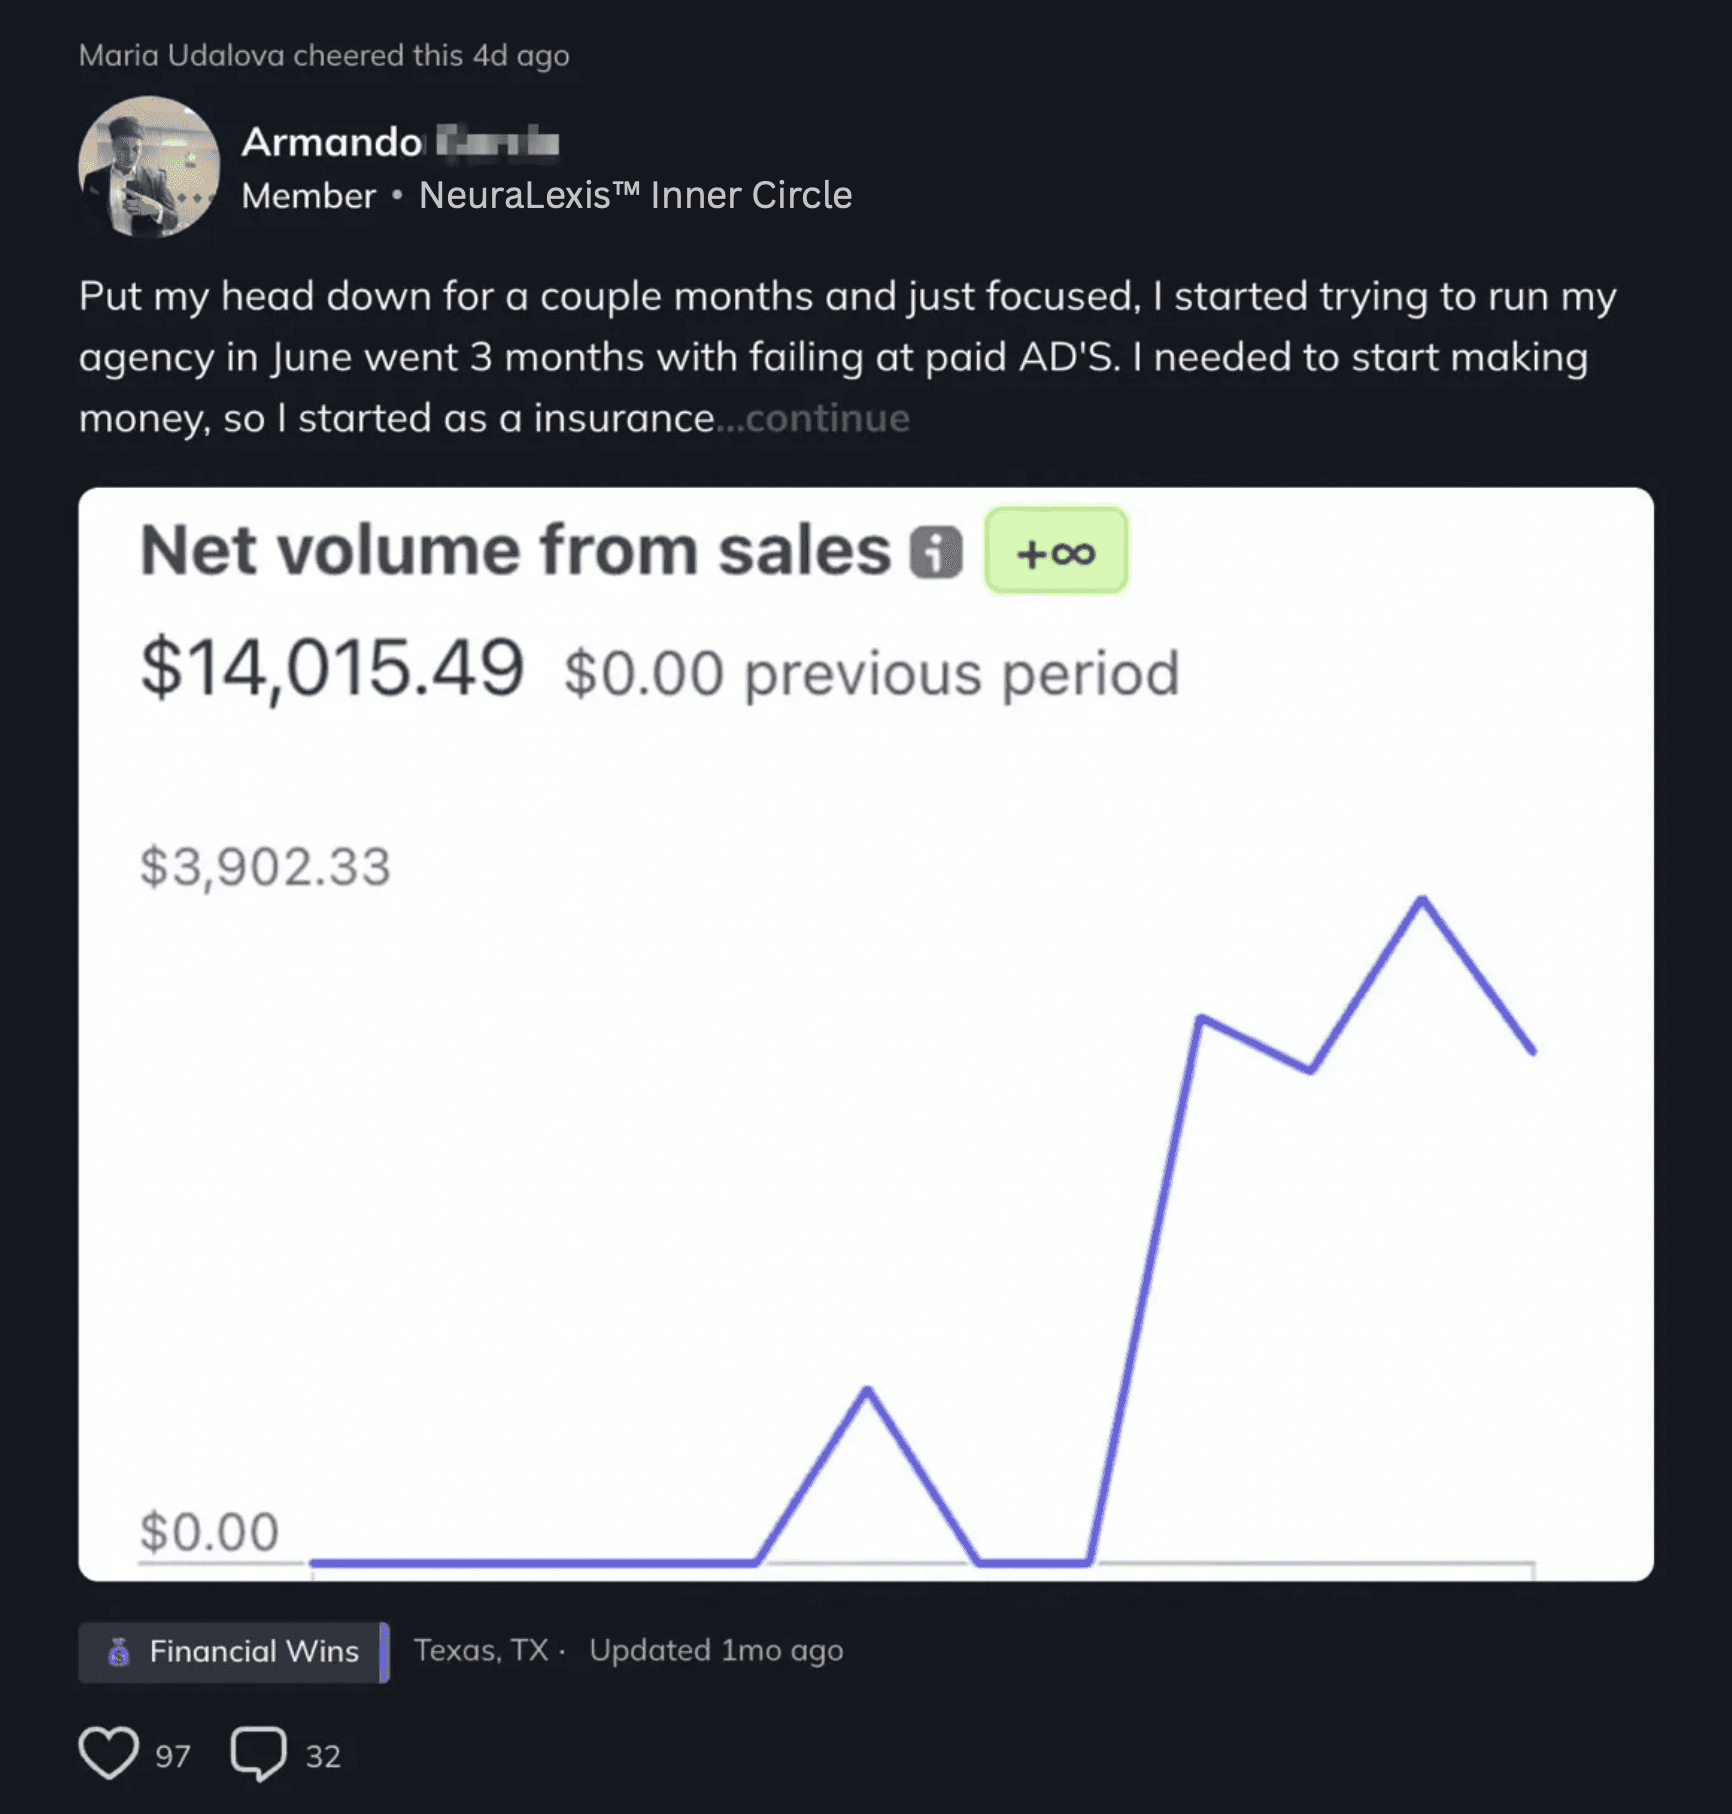The image size is (1732, 1814).
Task: Like the post with heart icon
Action: pos(108,1754)
